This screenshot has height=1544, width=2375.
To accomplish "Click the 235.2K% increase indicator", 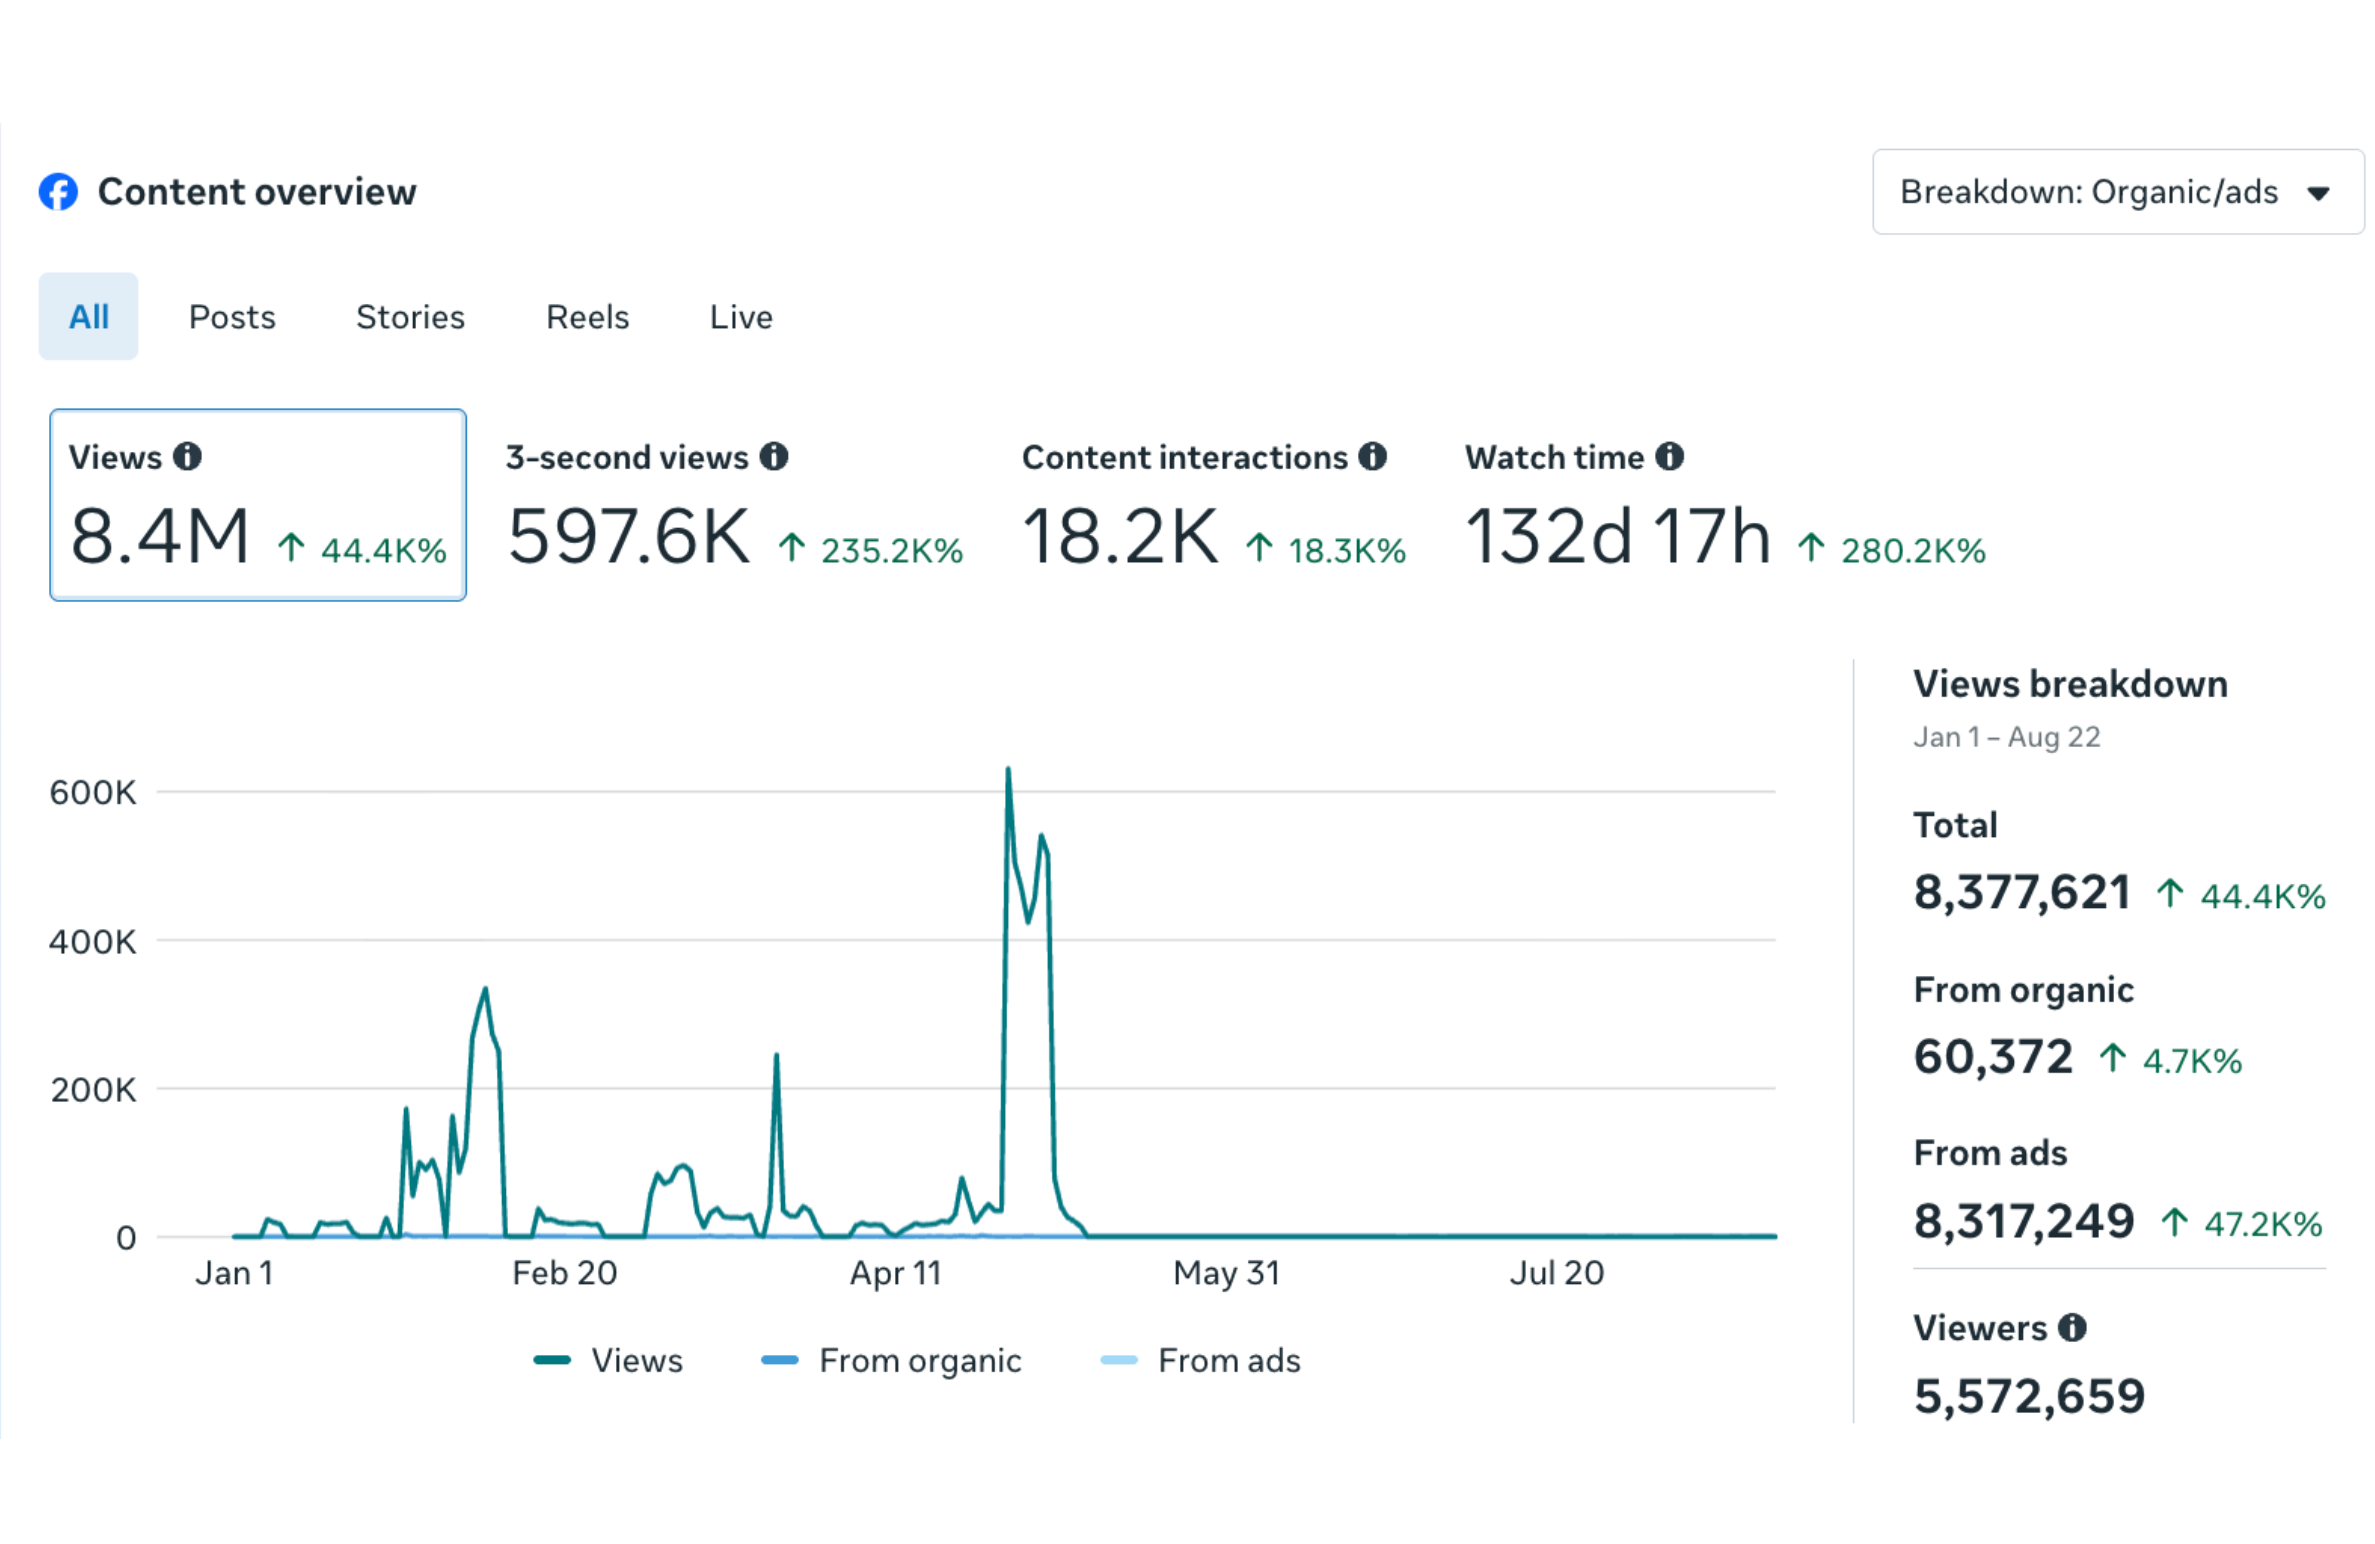I will [870, 550].
